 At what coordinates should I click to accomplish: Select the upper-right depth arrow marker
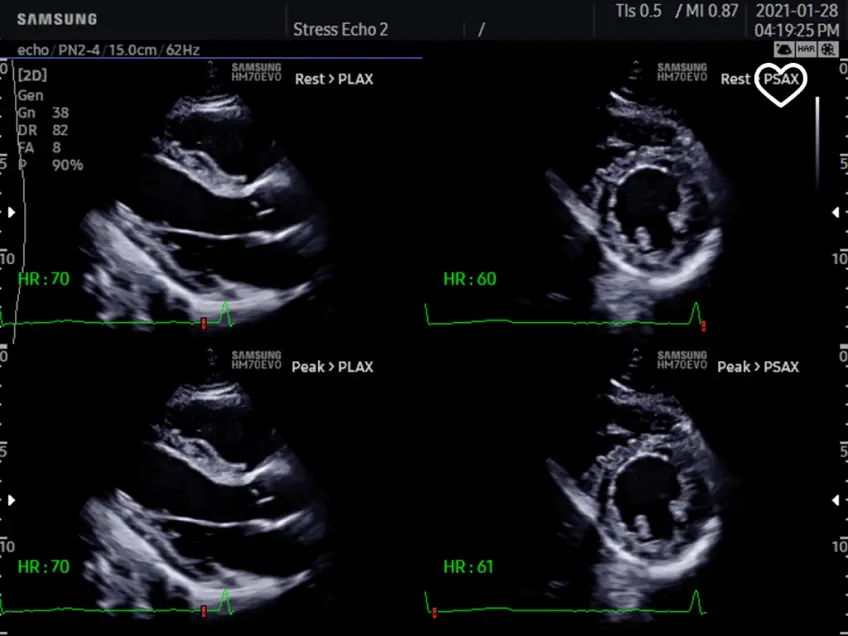(x=836, y=212)
